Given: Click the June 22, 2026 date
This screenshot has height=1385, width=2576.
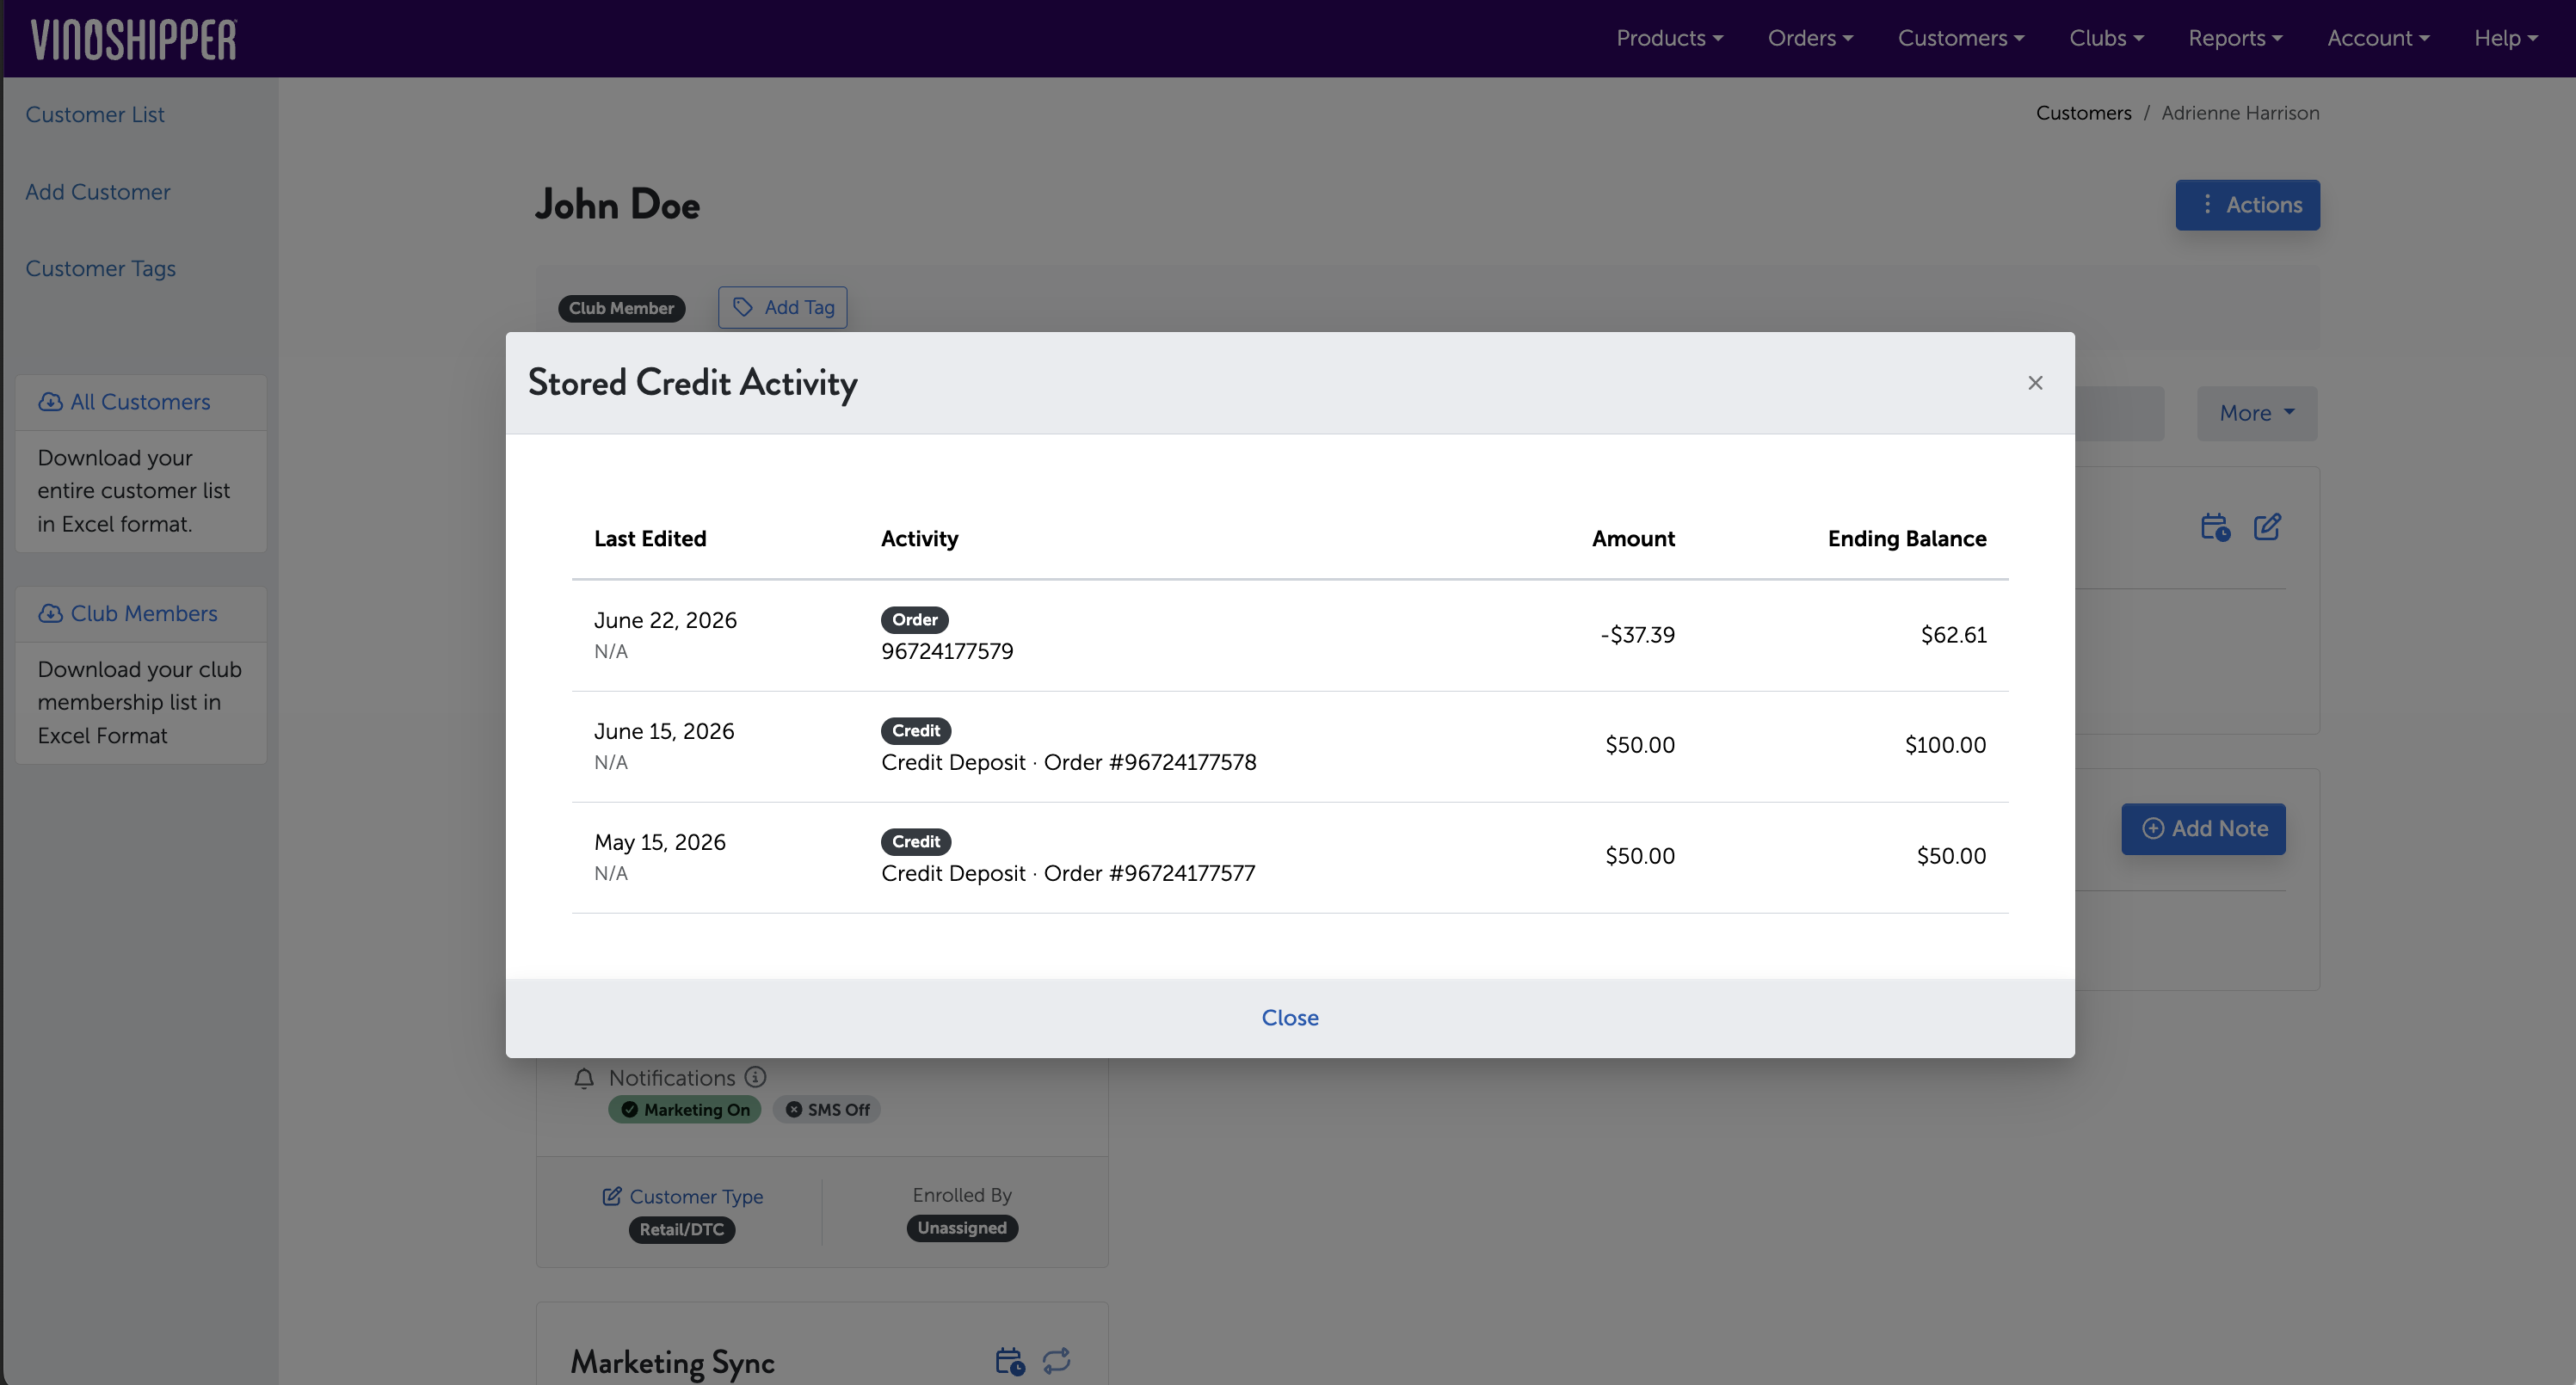Looking at the screenshot, I should coord(665,620).
